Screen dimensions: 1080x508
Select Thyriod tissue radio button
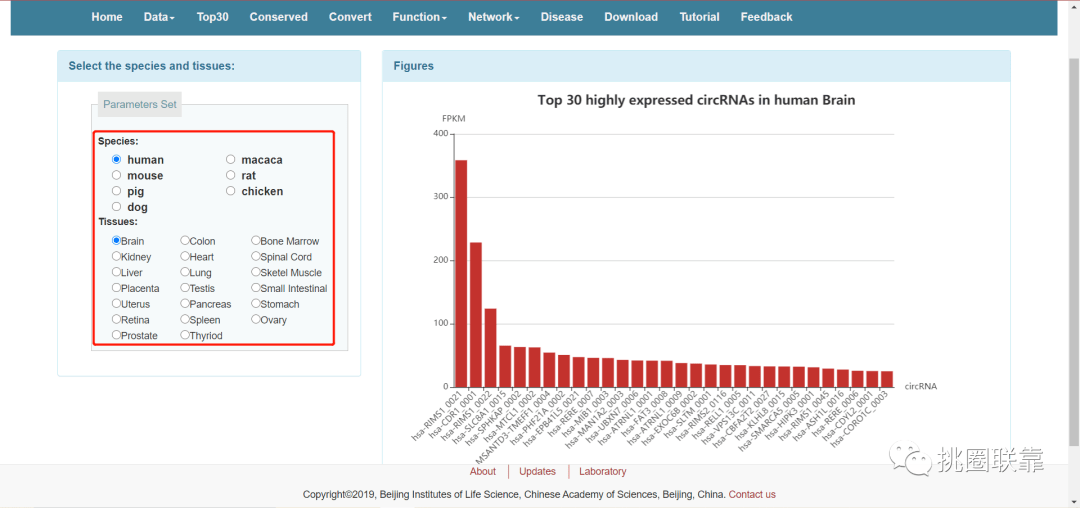tap(185, 335)
